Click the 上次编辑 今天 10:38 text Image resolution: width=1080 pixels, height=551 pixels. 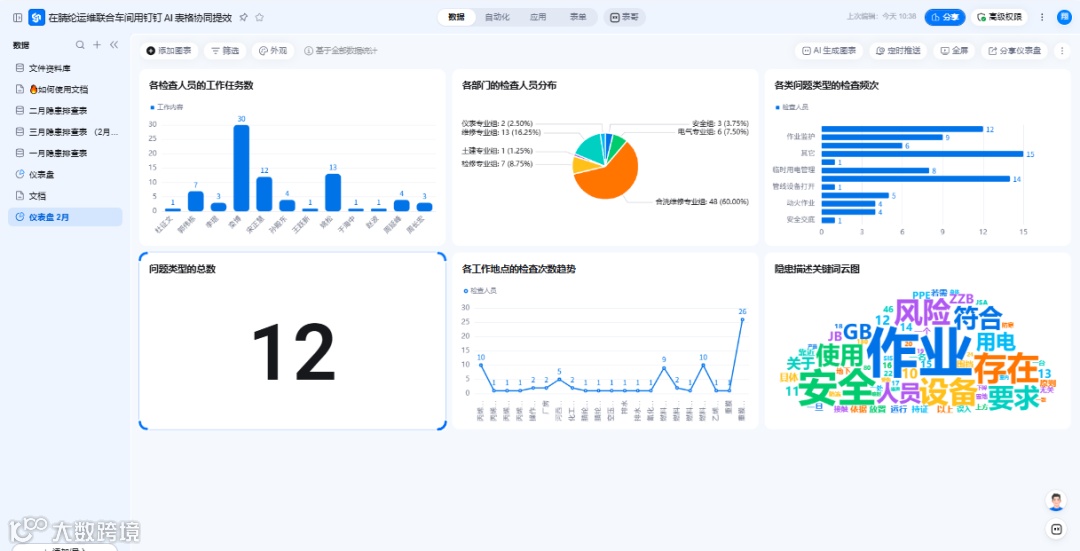[881, 17]
